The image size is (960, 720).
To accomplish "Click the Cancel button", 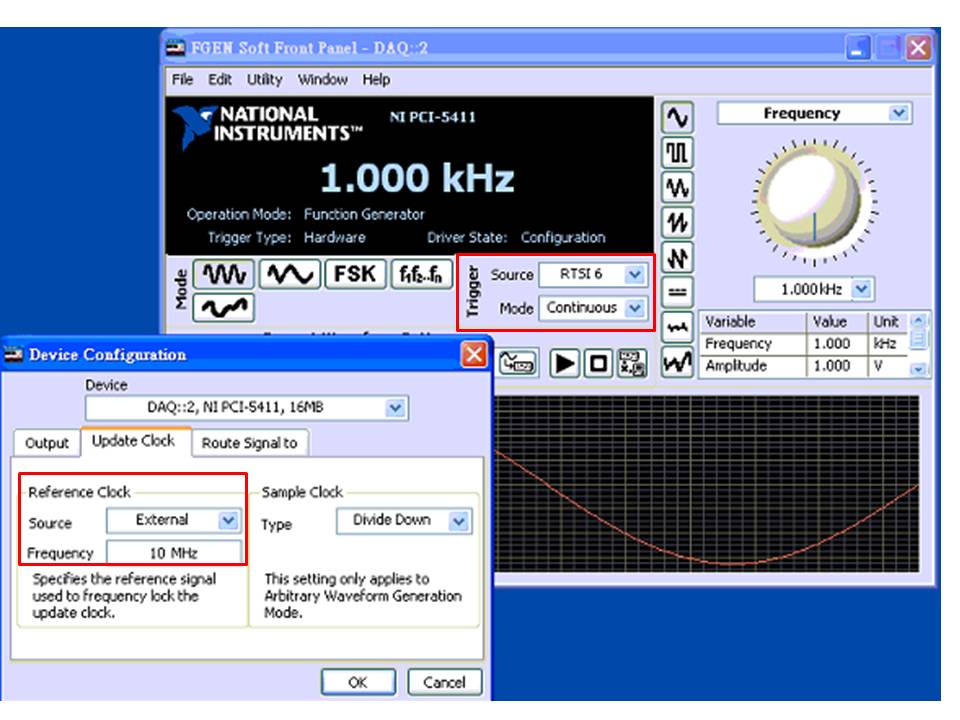I will click(444, 682).
